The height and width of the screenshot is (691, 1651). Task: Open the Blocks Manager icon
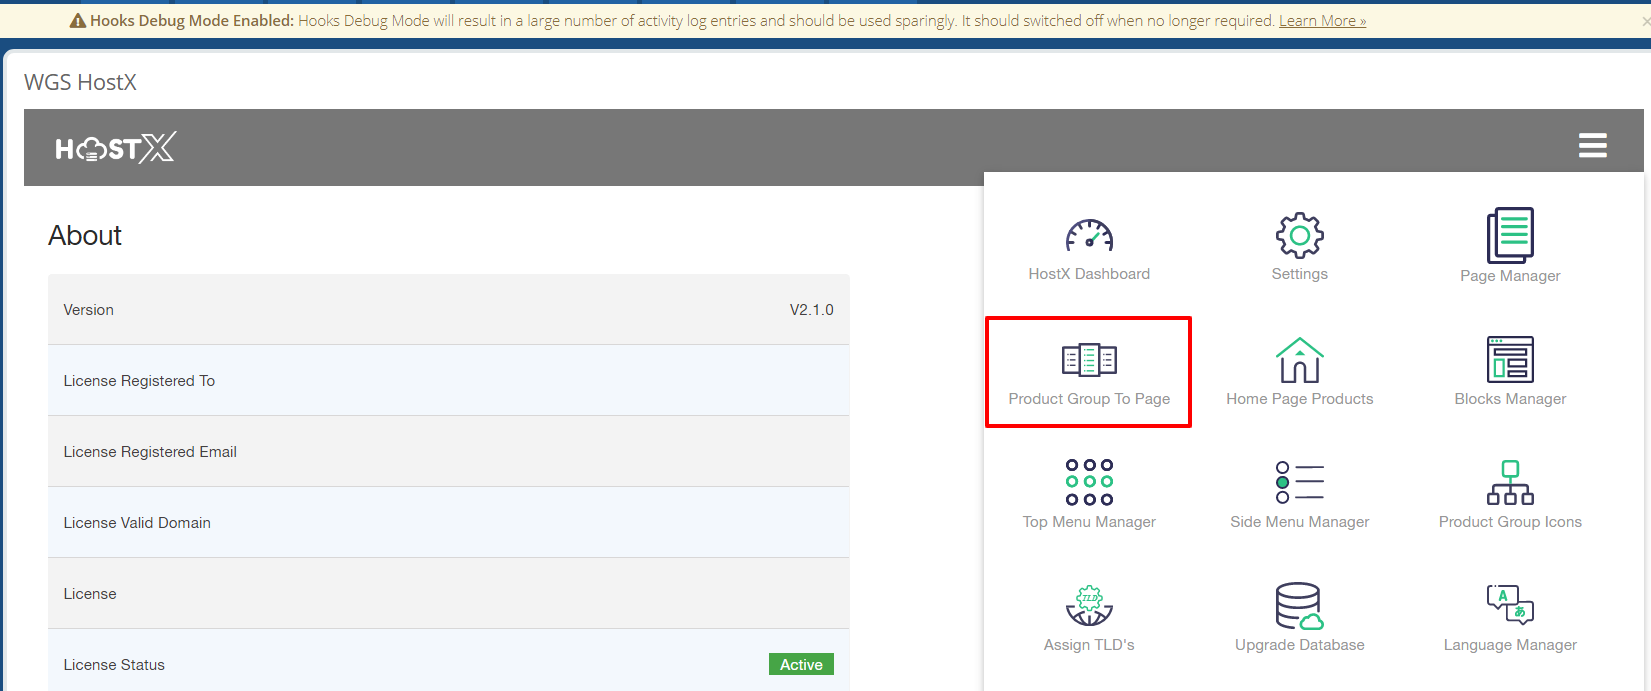point(1510,359)
